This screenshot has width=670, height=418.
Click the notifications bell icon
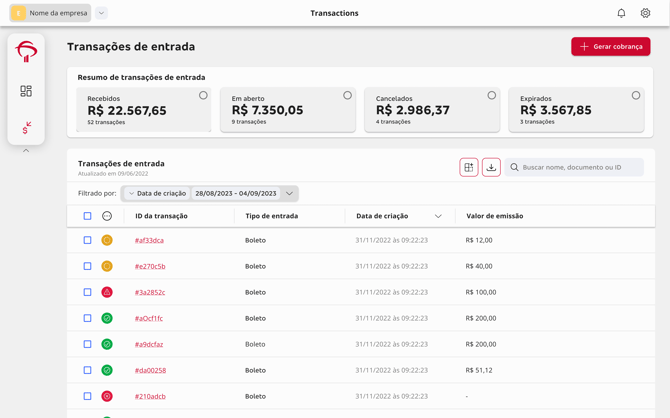(621, 13)
